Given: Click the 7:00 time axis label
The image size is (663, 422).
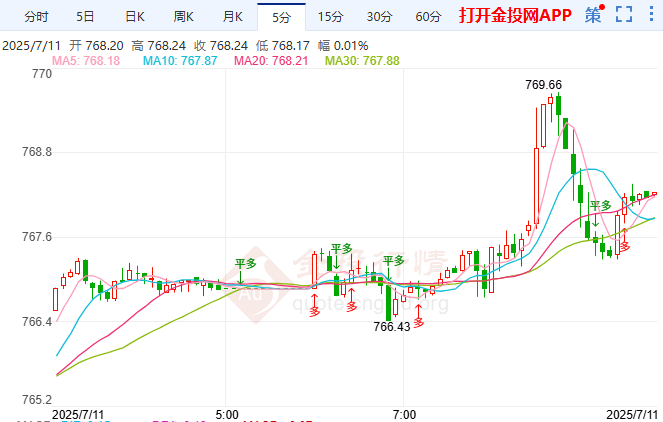Looking at the screenshot, I should tap(404, 415).
